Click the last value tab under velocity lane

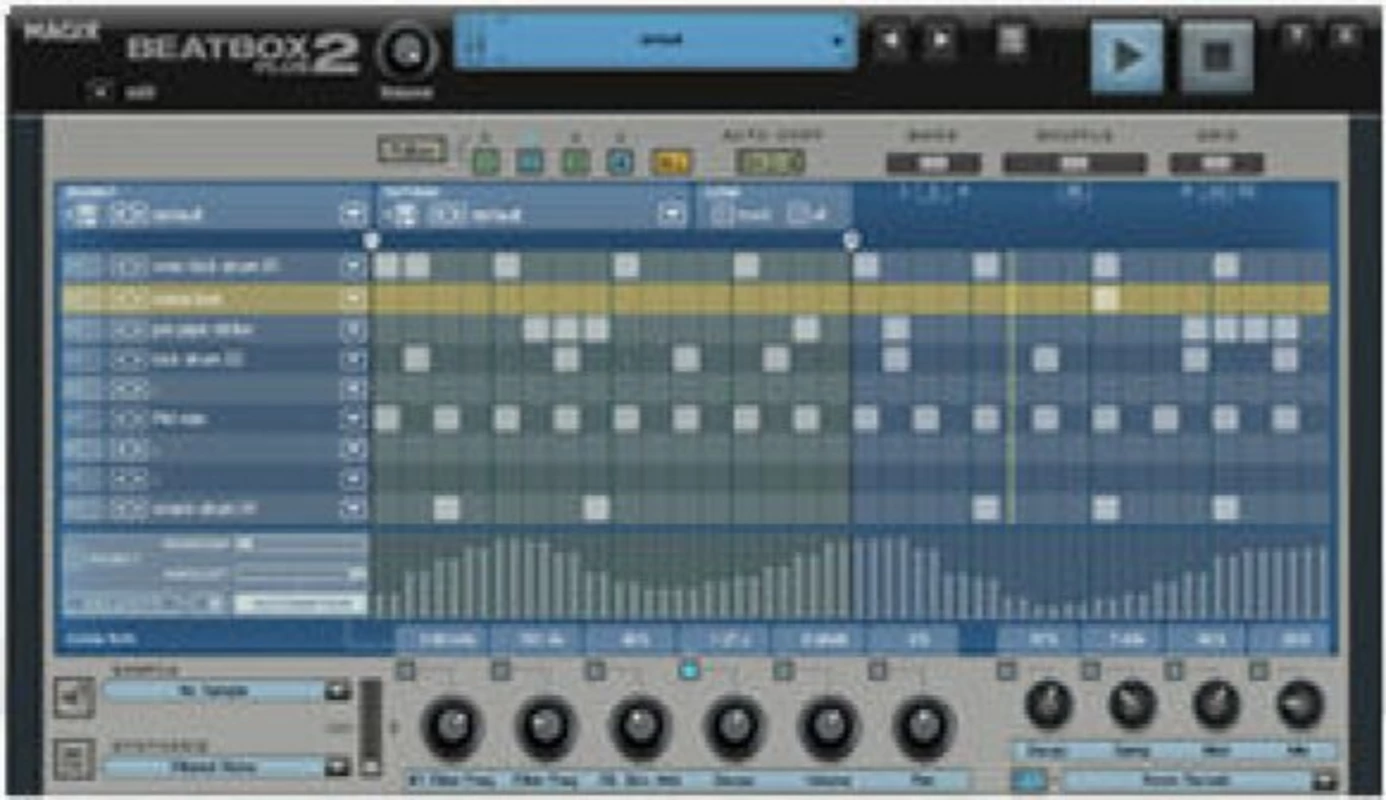coord(1290,639)
